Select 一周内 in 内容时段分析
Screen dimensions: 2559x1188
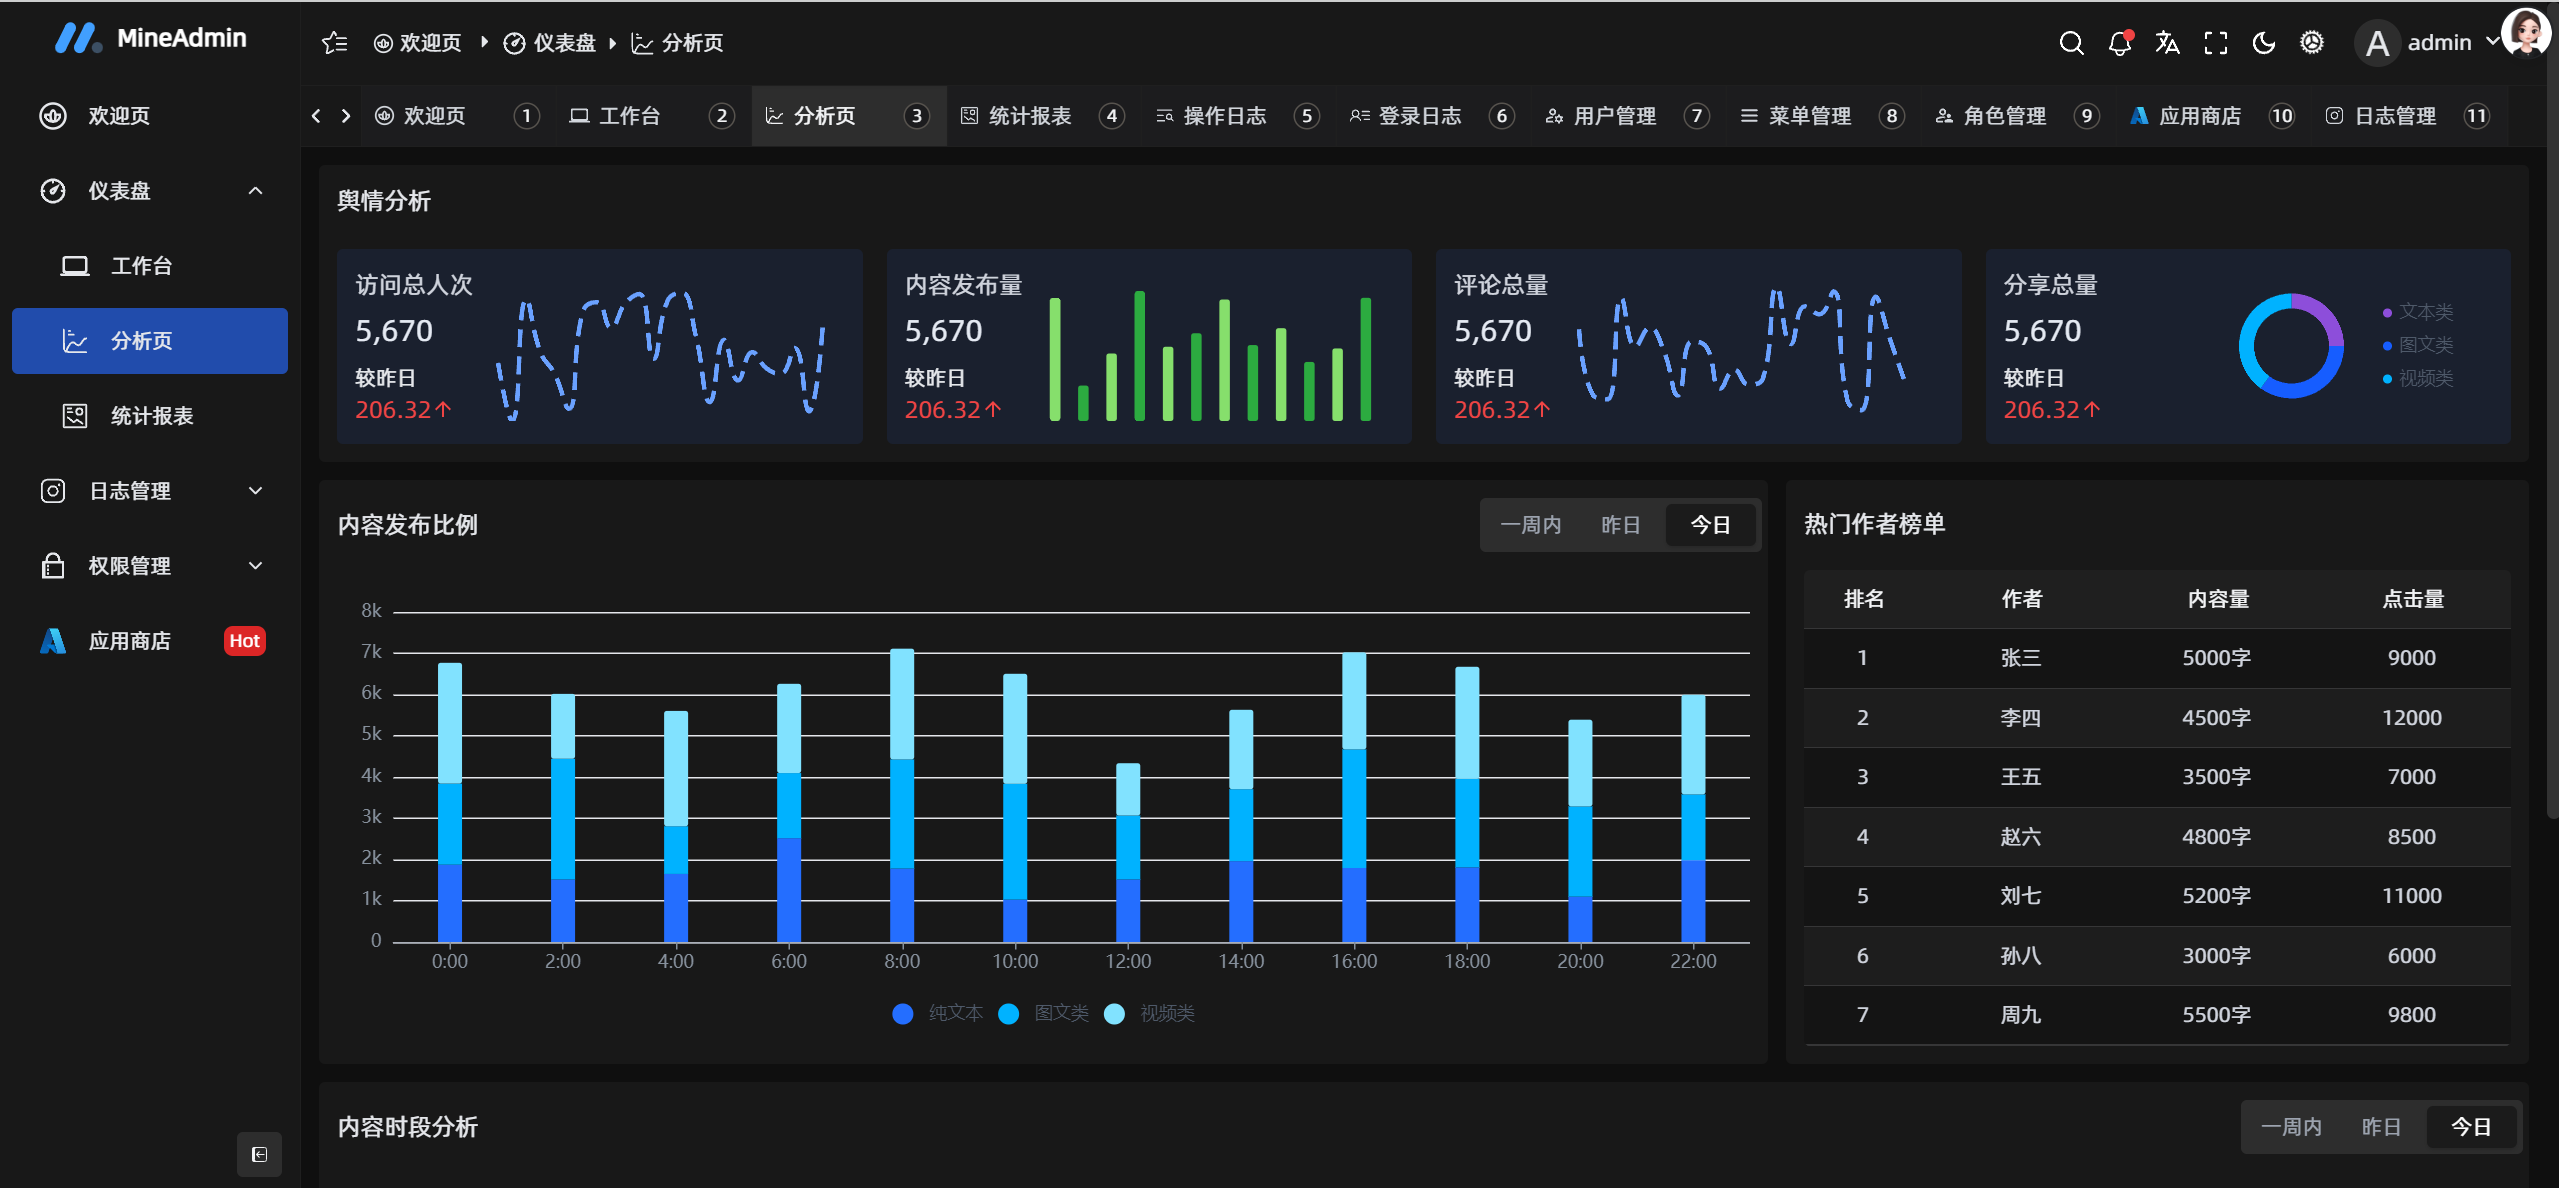2292,1127
